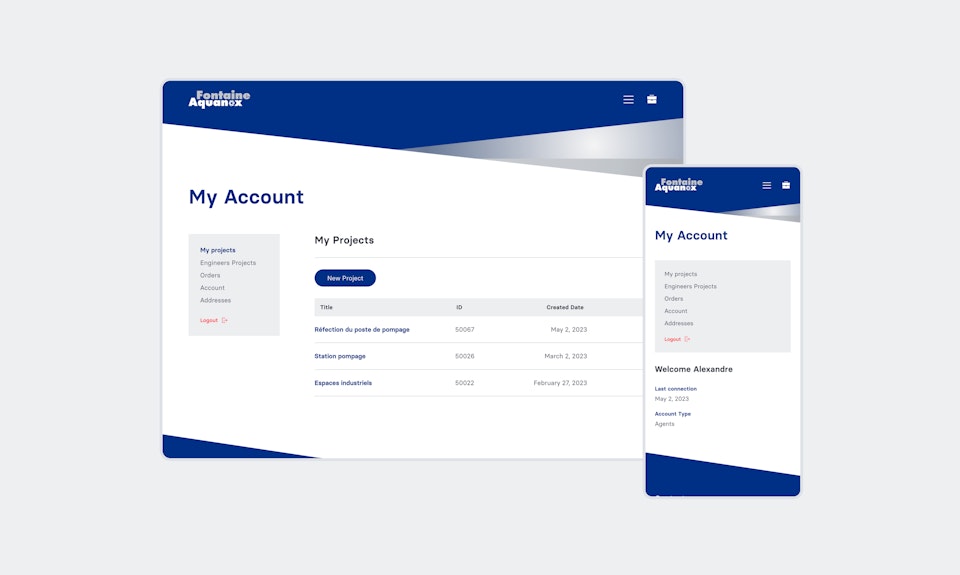Image resolution: width=960 pixels, height=575 pixels.
Task: Go to Orders in the desktop sidebar
Action: pos(210,275)
